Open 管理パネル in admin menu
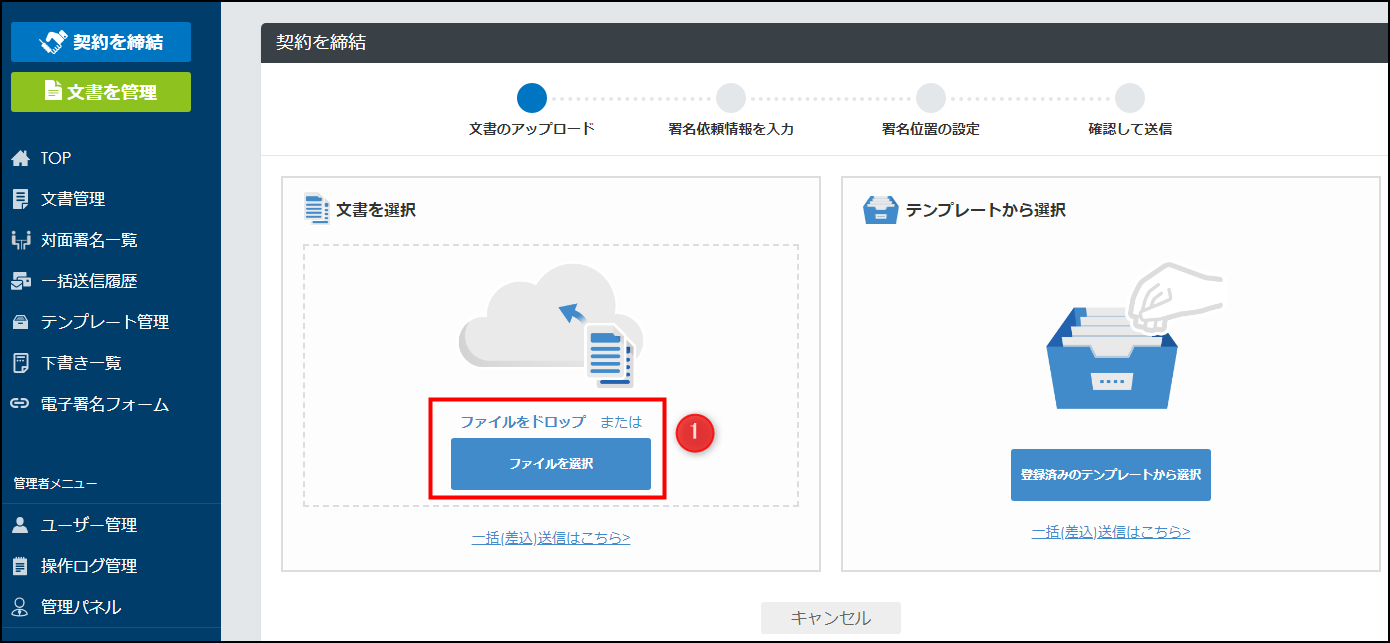Screen dimensions: 1390x643 pos(80,607)
